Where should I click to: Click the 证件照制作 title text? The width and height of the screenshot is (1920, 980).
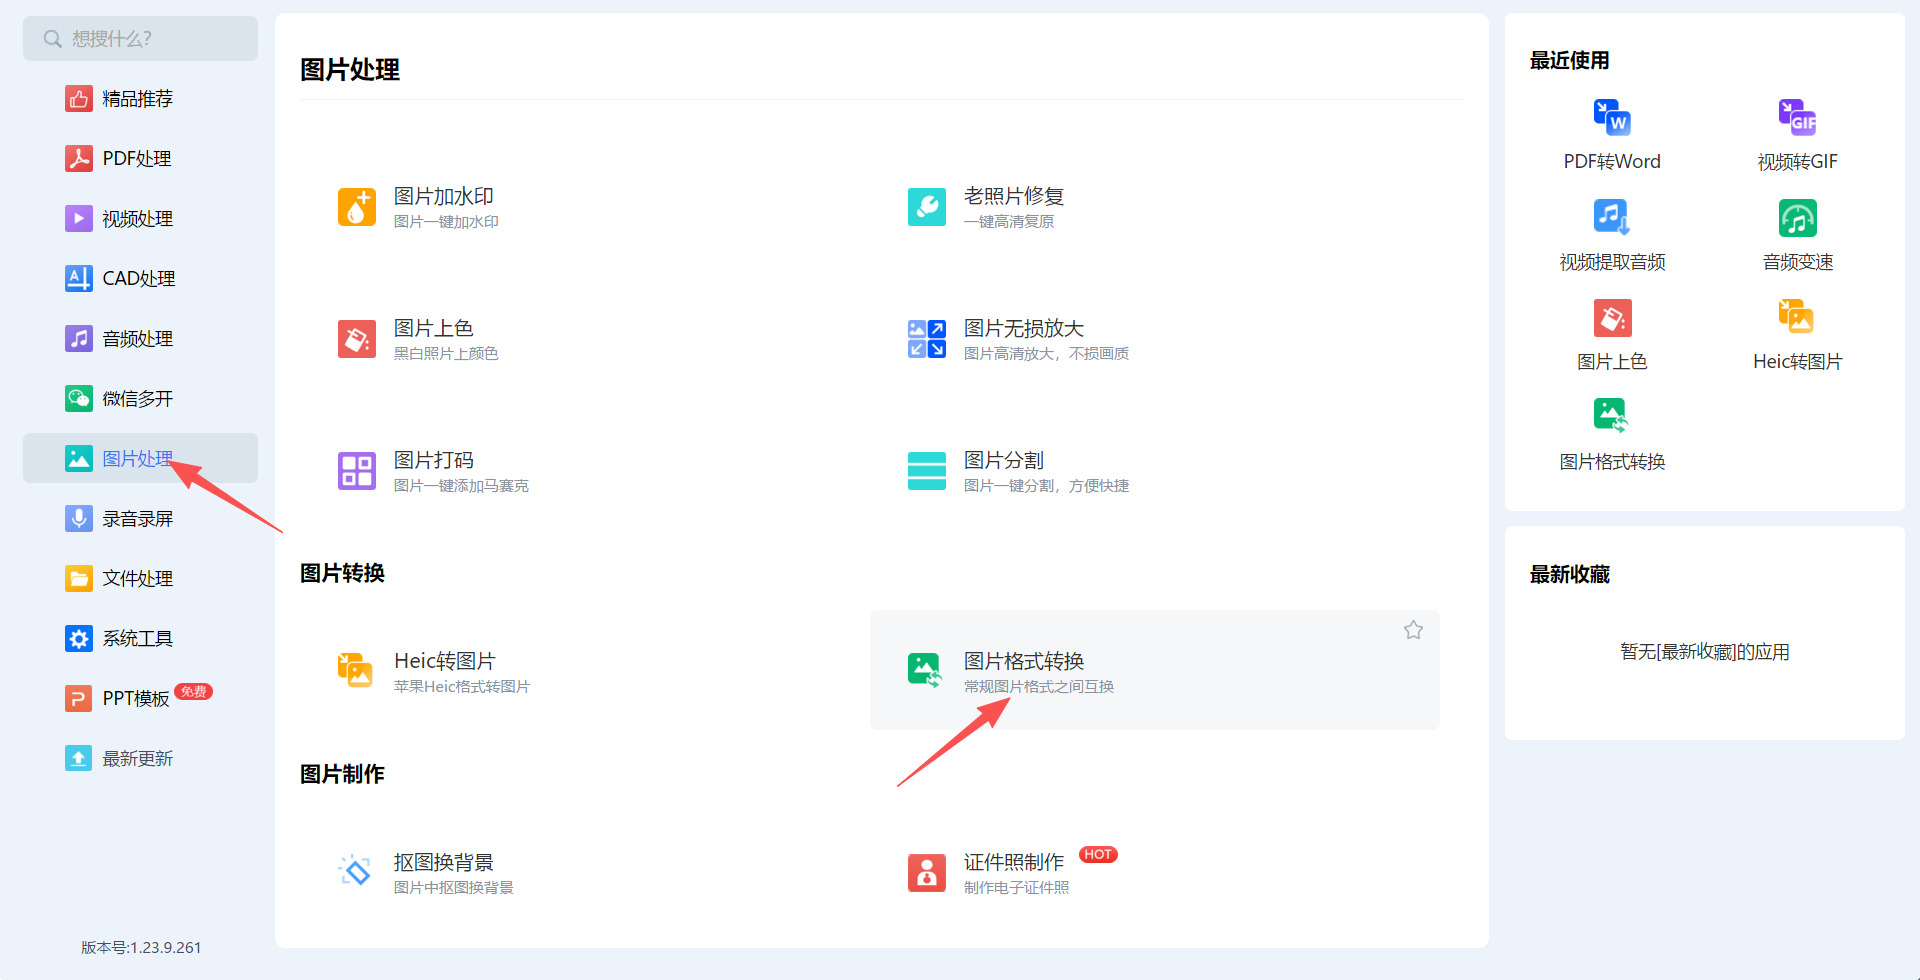(1014, 862)
